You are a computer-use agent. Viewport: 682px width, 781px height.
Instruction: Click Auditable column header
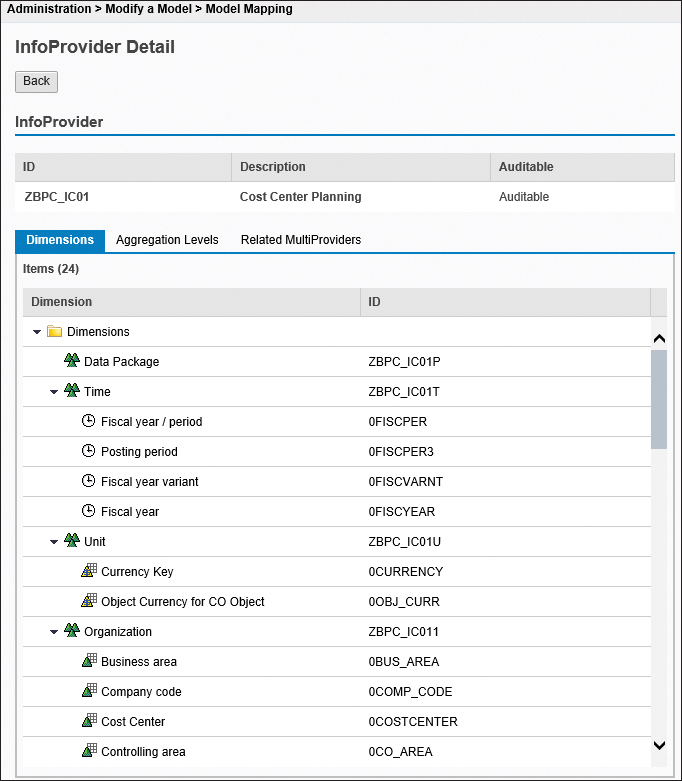click(x=582, y=167)
